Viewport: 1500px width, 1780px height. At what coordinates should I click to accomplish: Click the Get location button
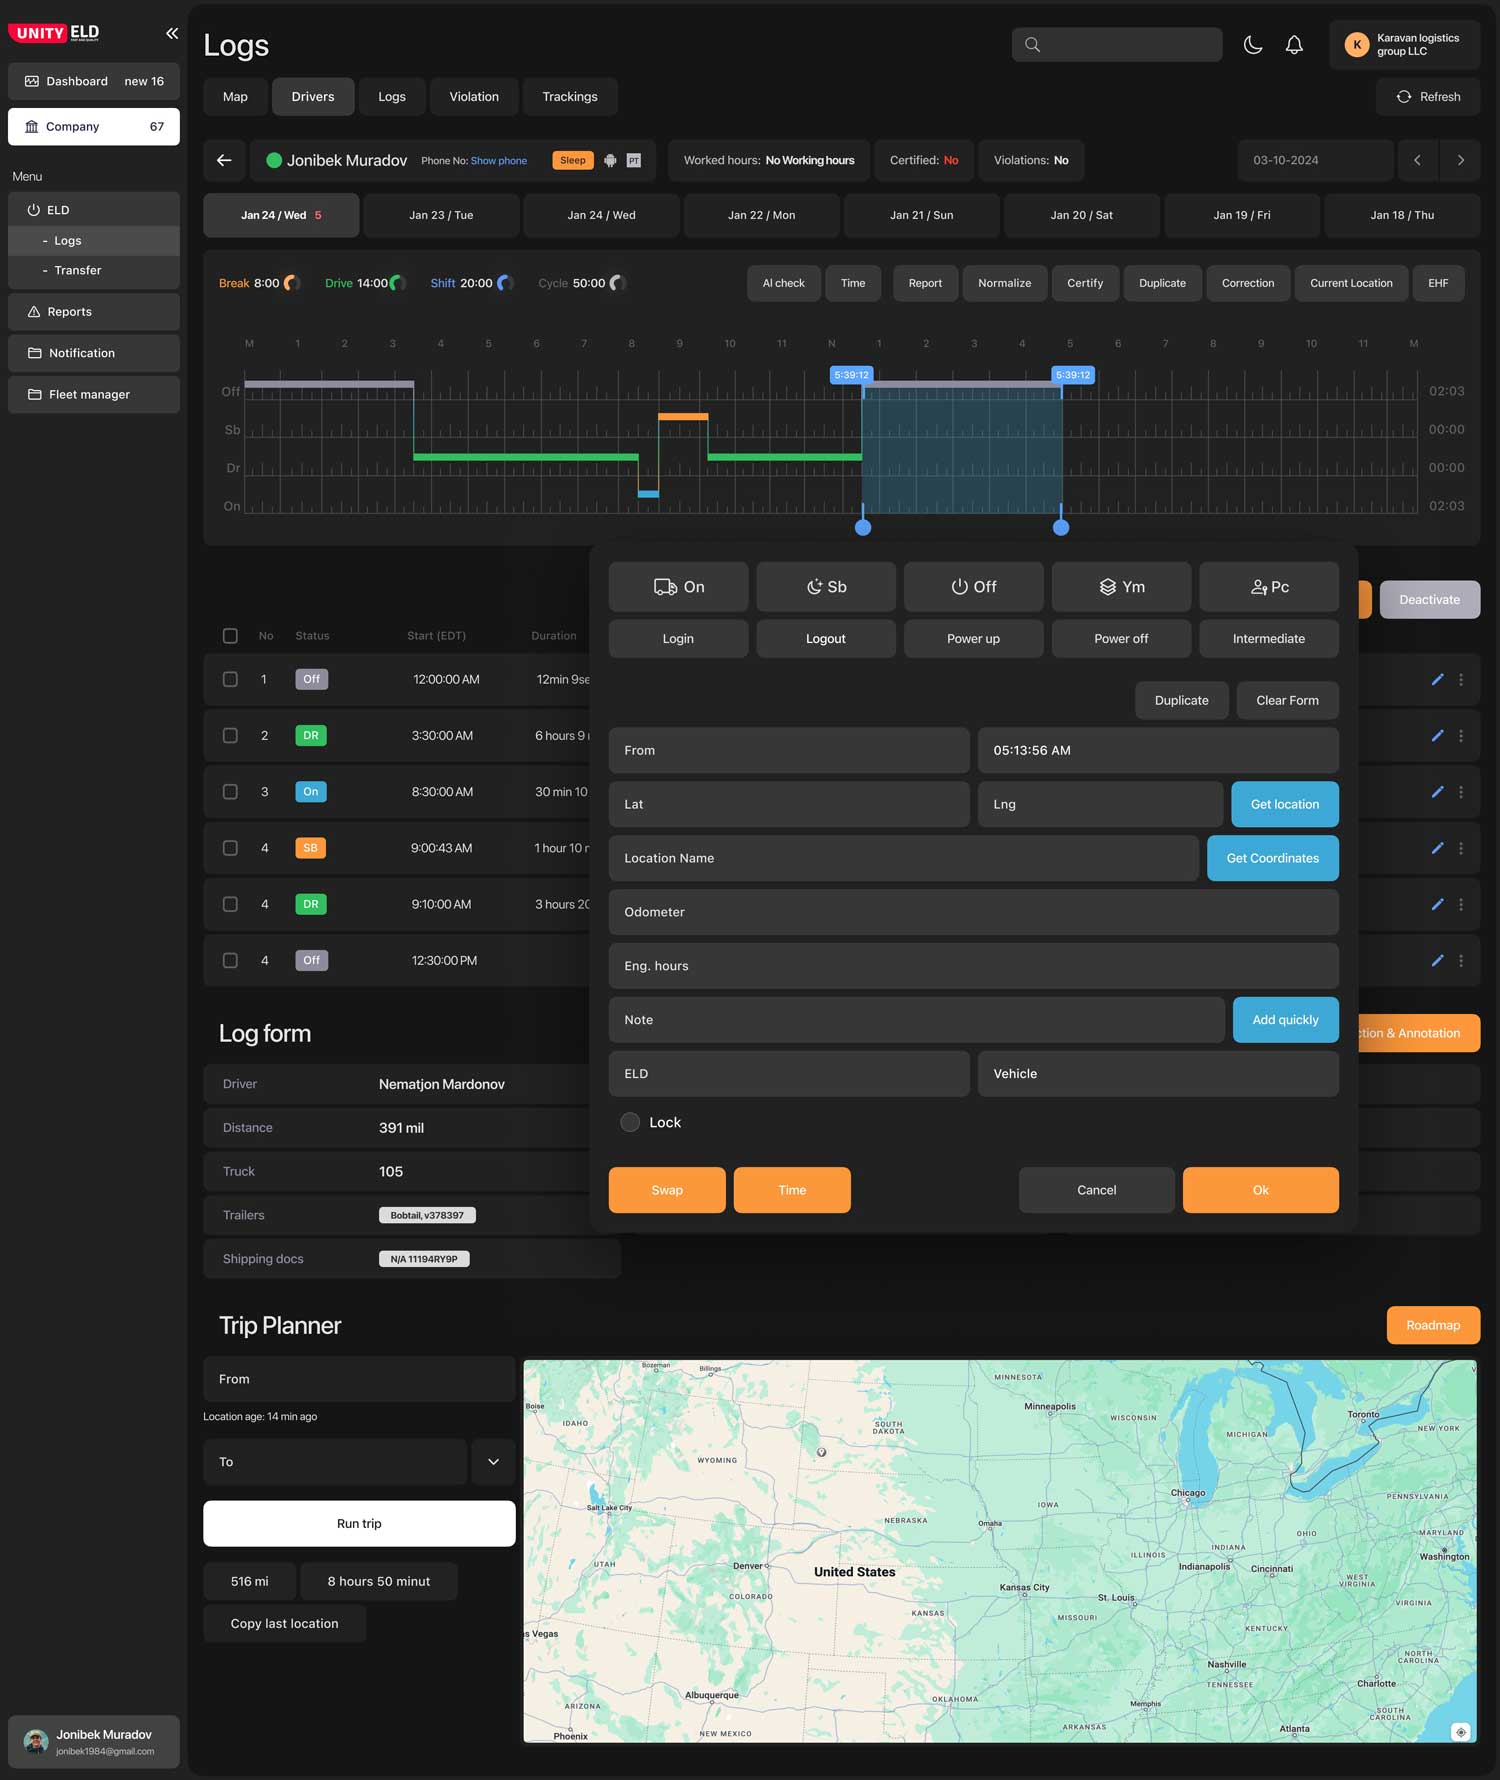coord(1285,804)
